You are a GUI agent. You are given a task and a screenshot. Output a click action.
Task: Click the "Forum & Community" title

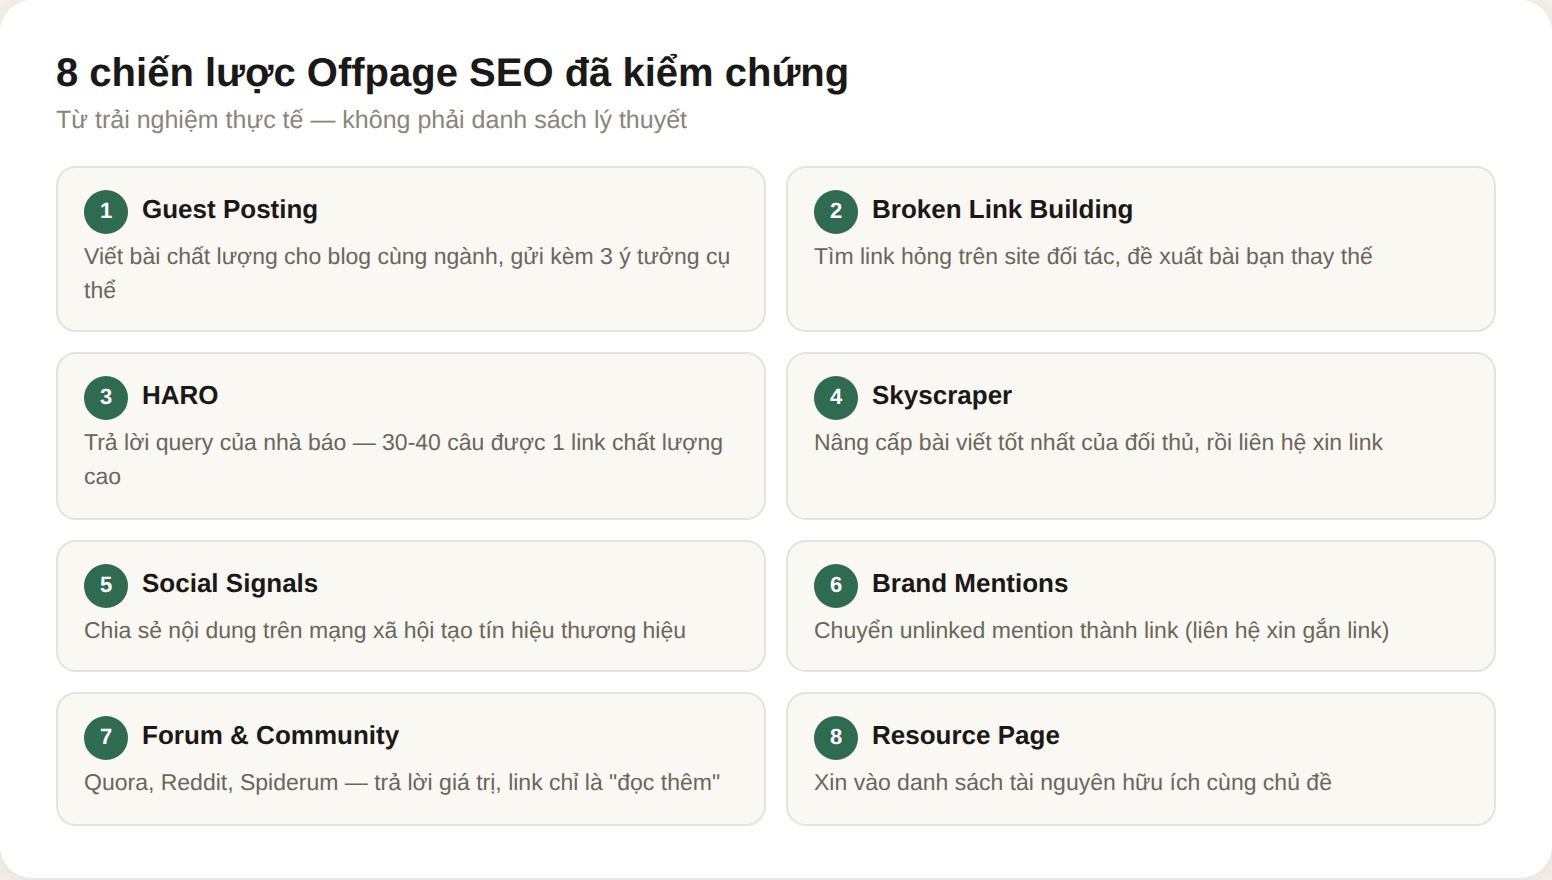(270, 736)
